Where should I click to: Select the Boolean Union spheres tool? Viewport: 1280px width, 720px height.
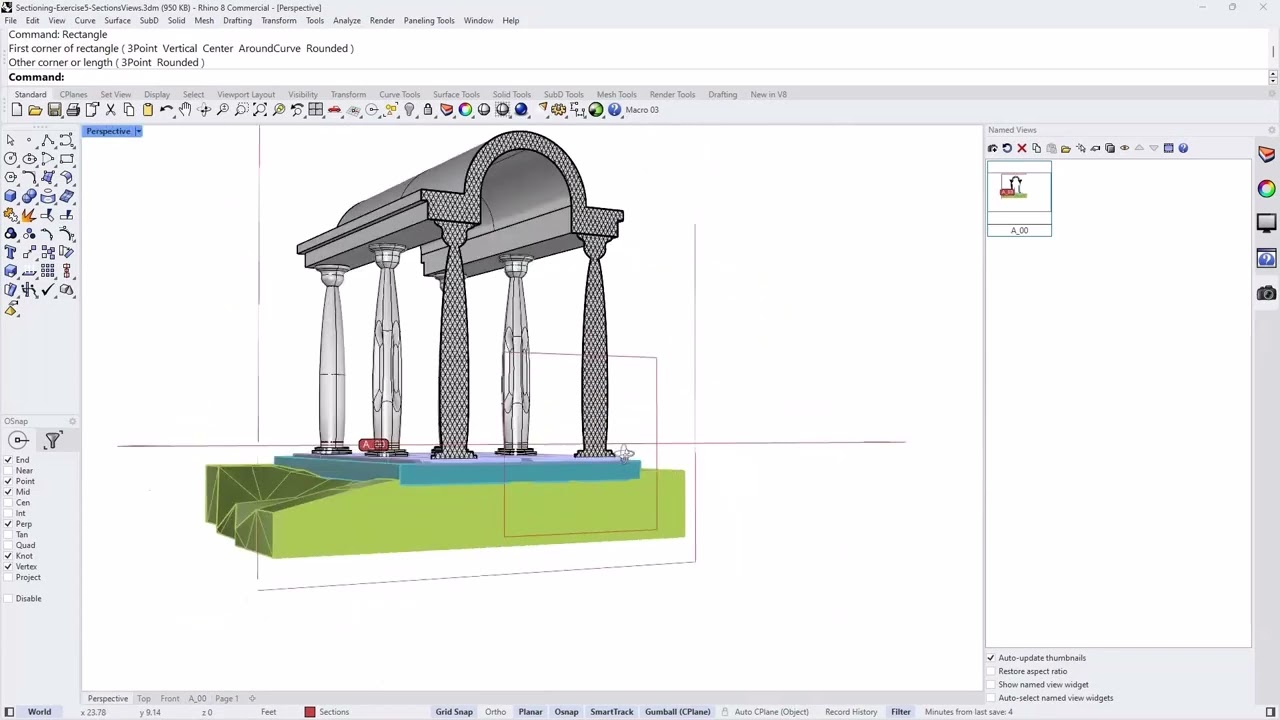click(x=29, y=197)
